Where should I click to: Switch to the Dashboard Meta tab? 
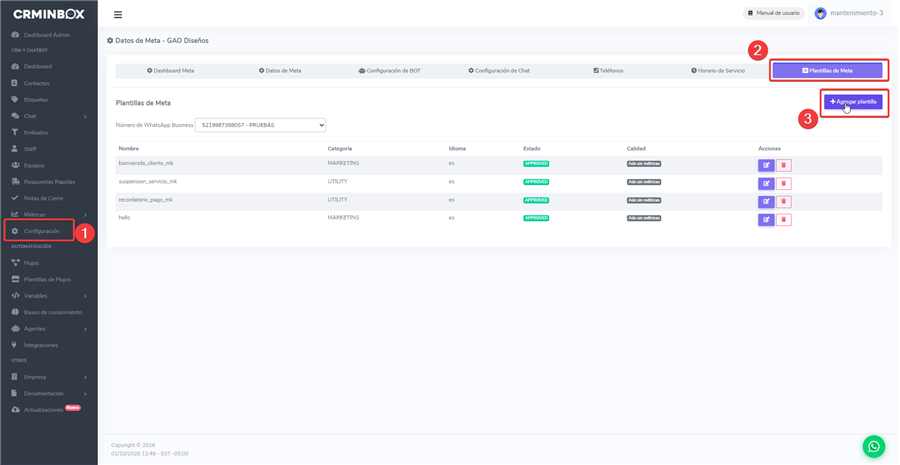tap(170, 71)
